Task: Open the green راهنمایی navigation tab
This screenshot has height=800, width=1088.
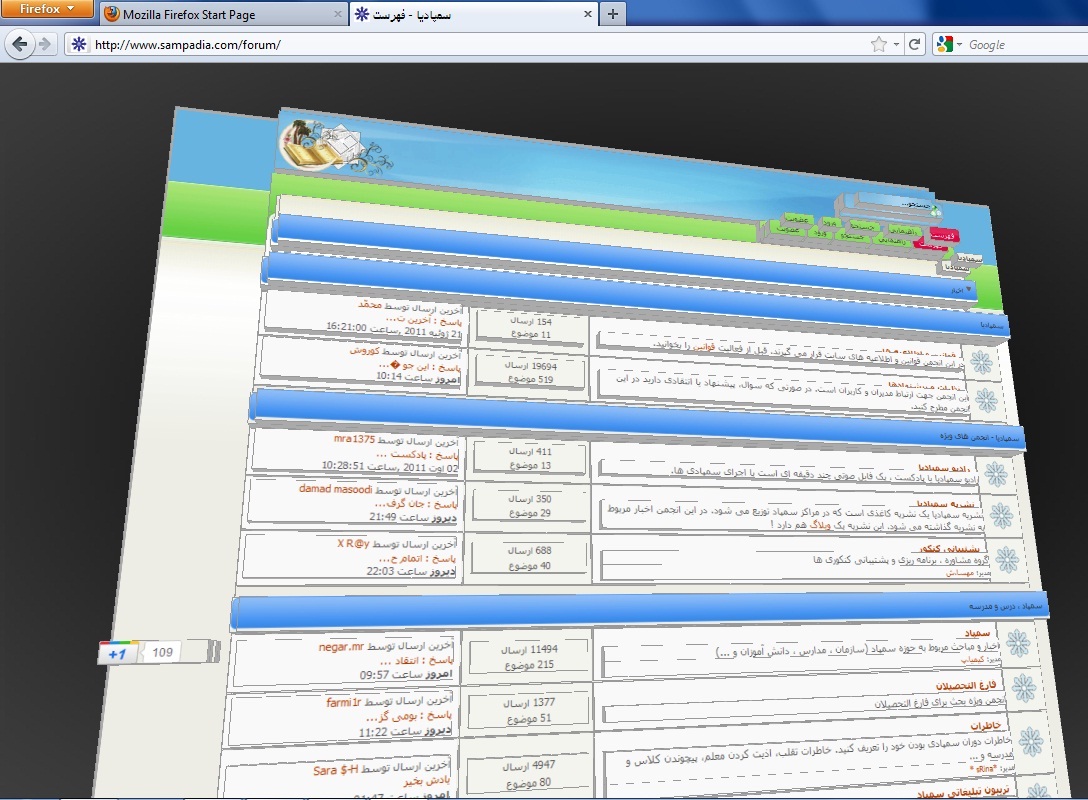Action: [903, 230]
